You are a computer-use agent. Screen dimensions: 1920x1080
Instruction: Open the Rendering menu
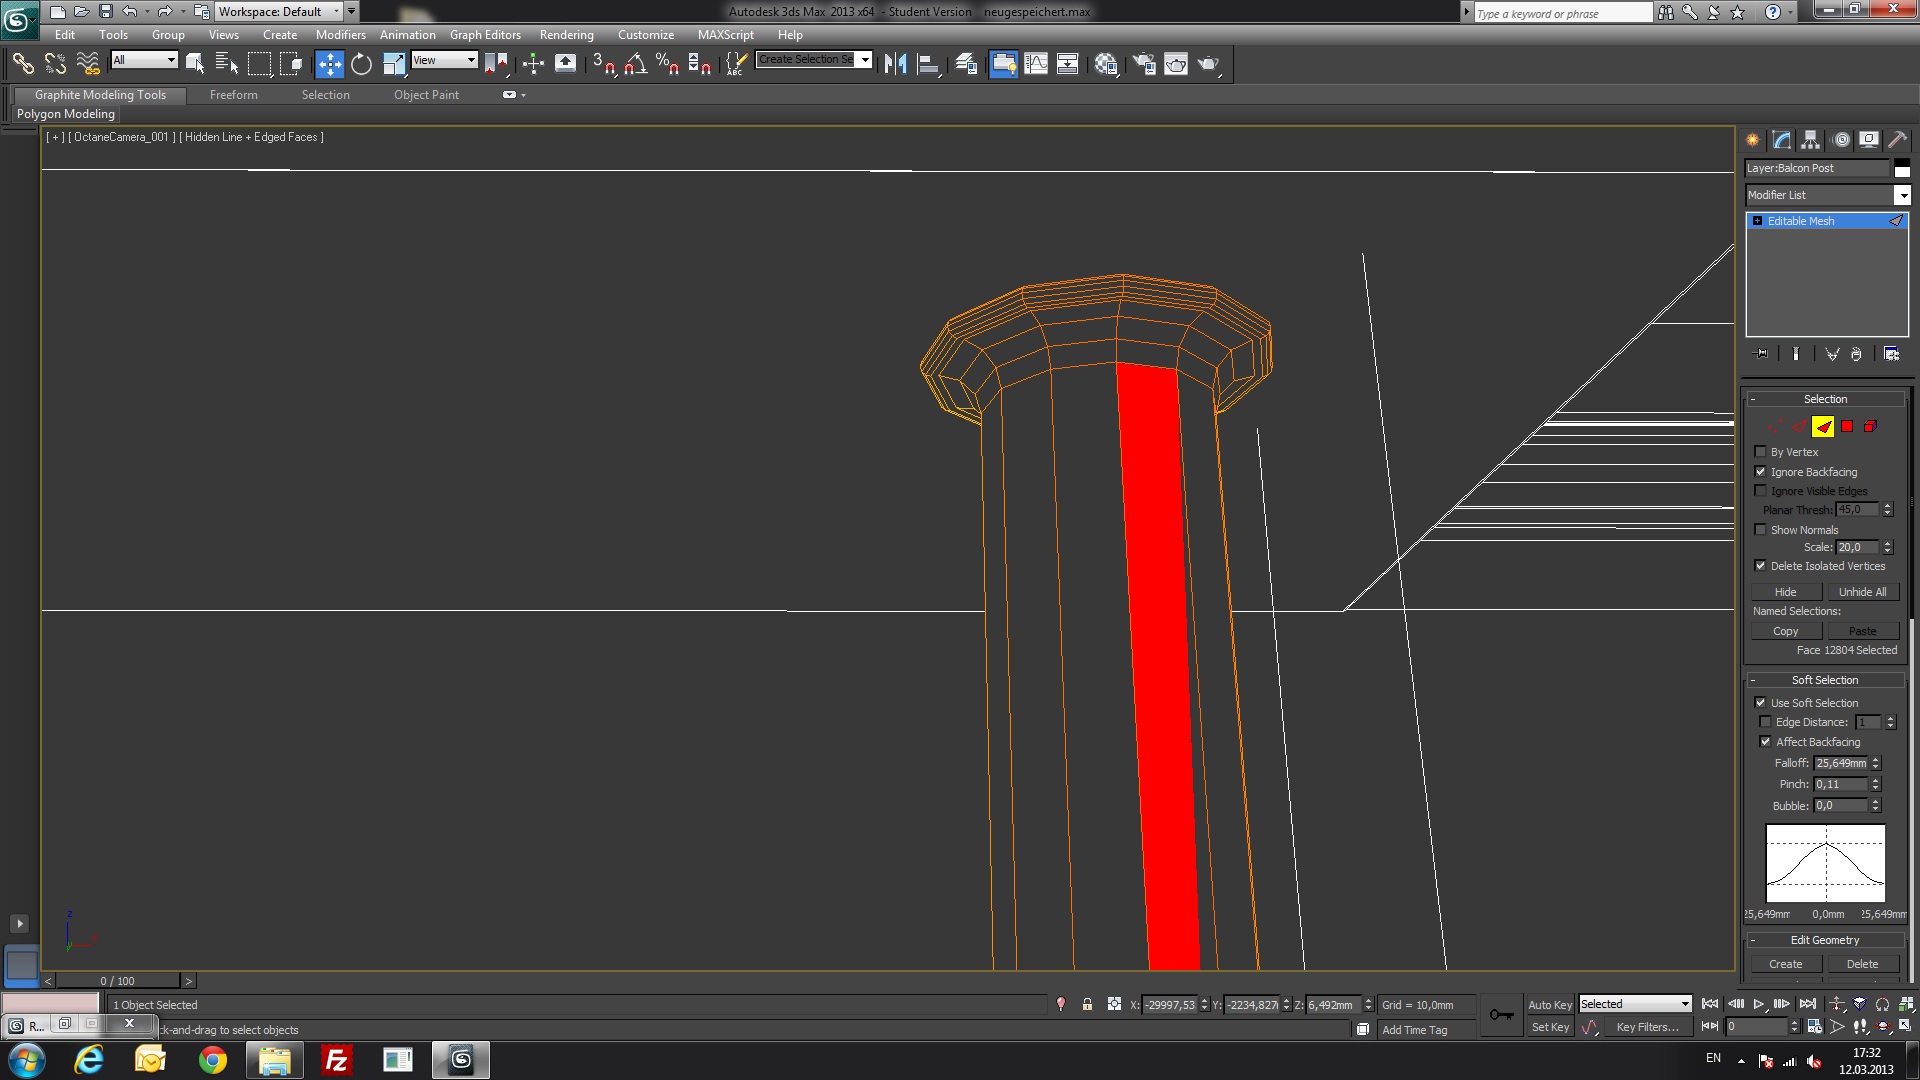click(566, 34)
